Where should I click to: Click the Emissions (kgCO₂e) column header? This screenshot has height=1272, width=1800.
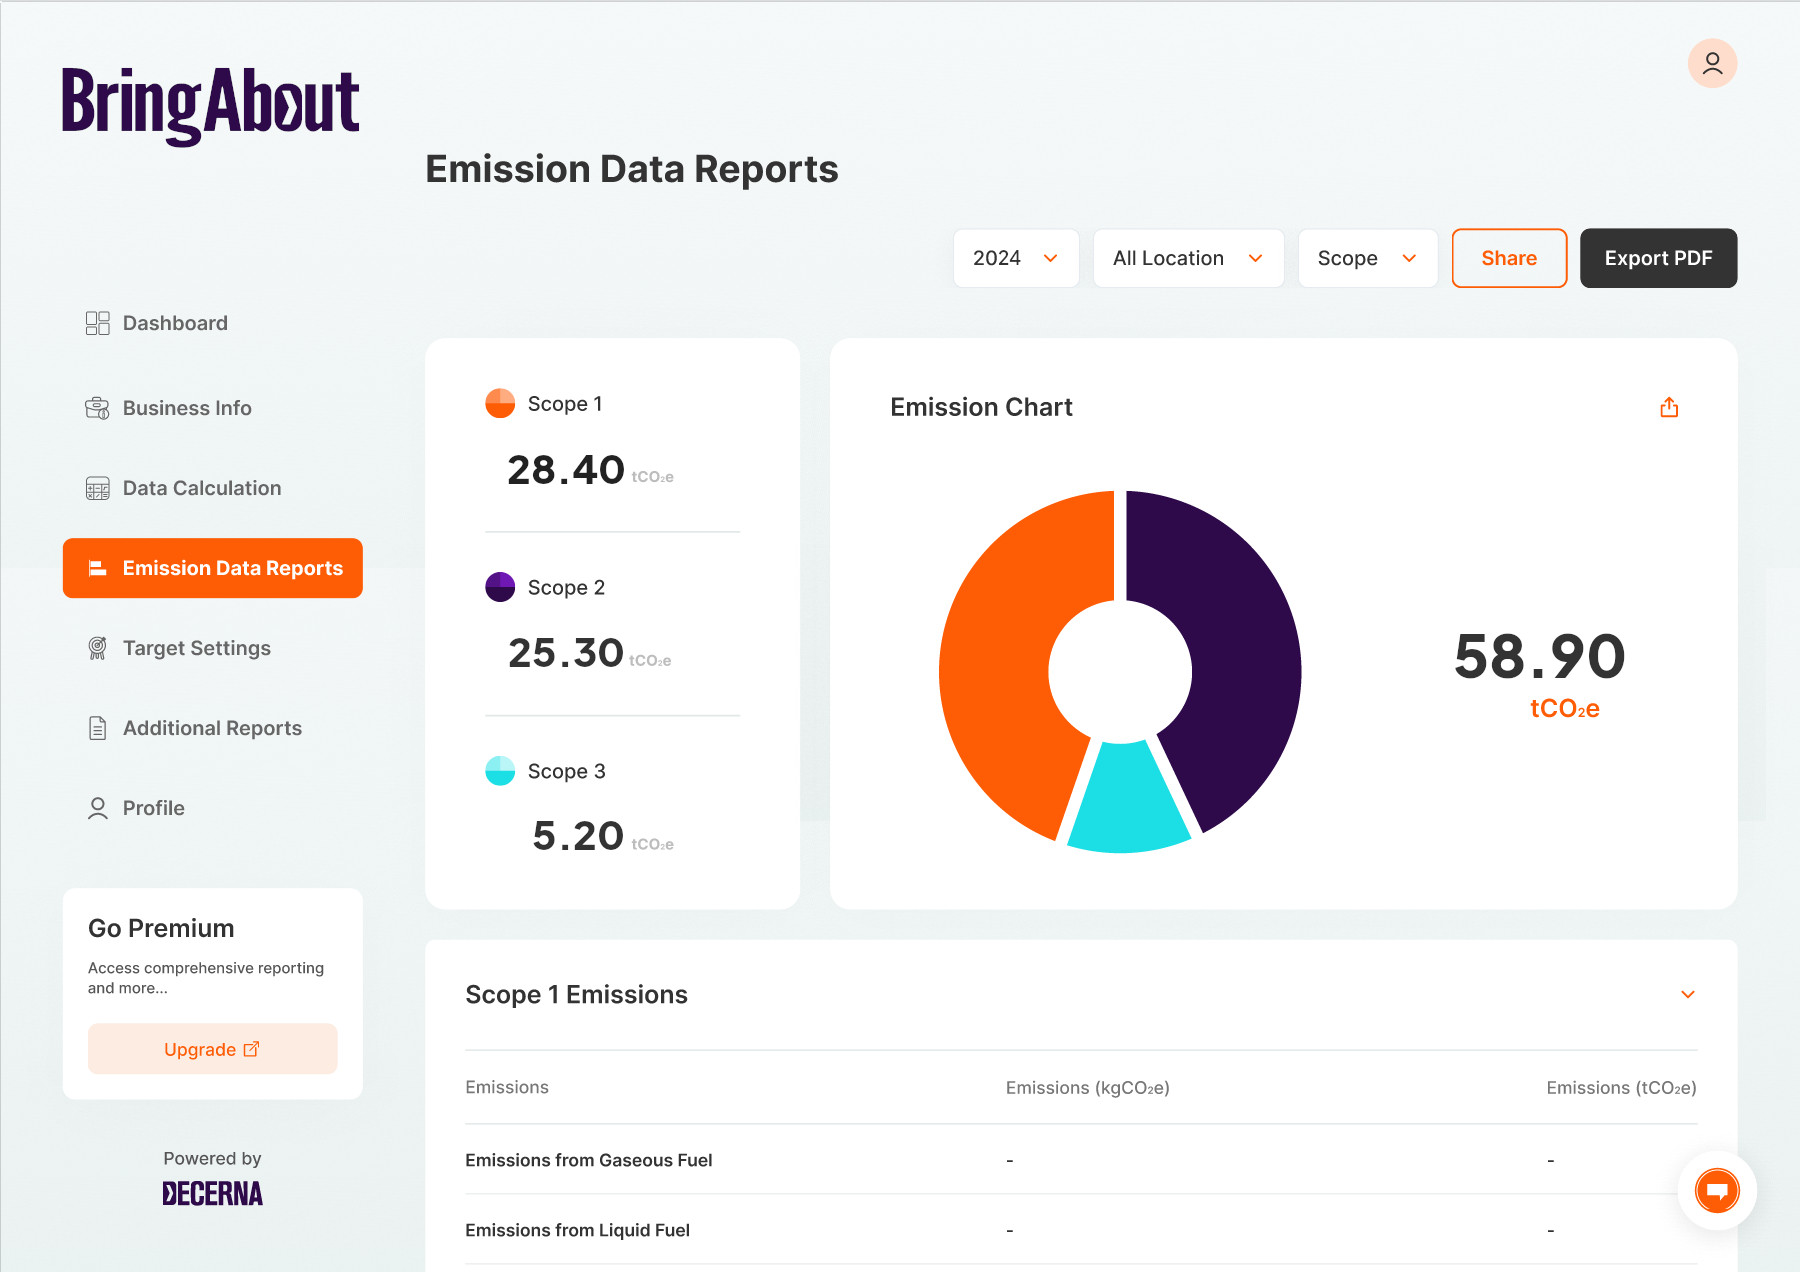pyautogui.click(x=1088, y=1087)
